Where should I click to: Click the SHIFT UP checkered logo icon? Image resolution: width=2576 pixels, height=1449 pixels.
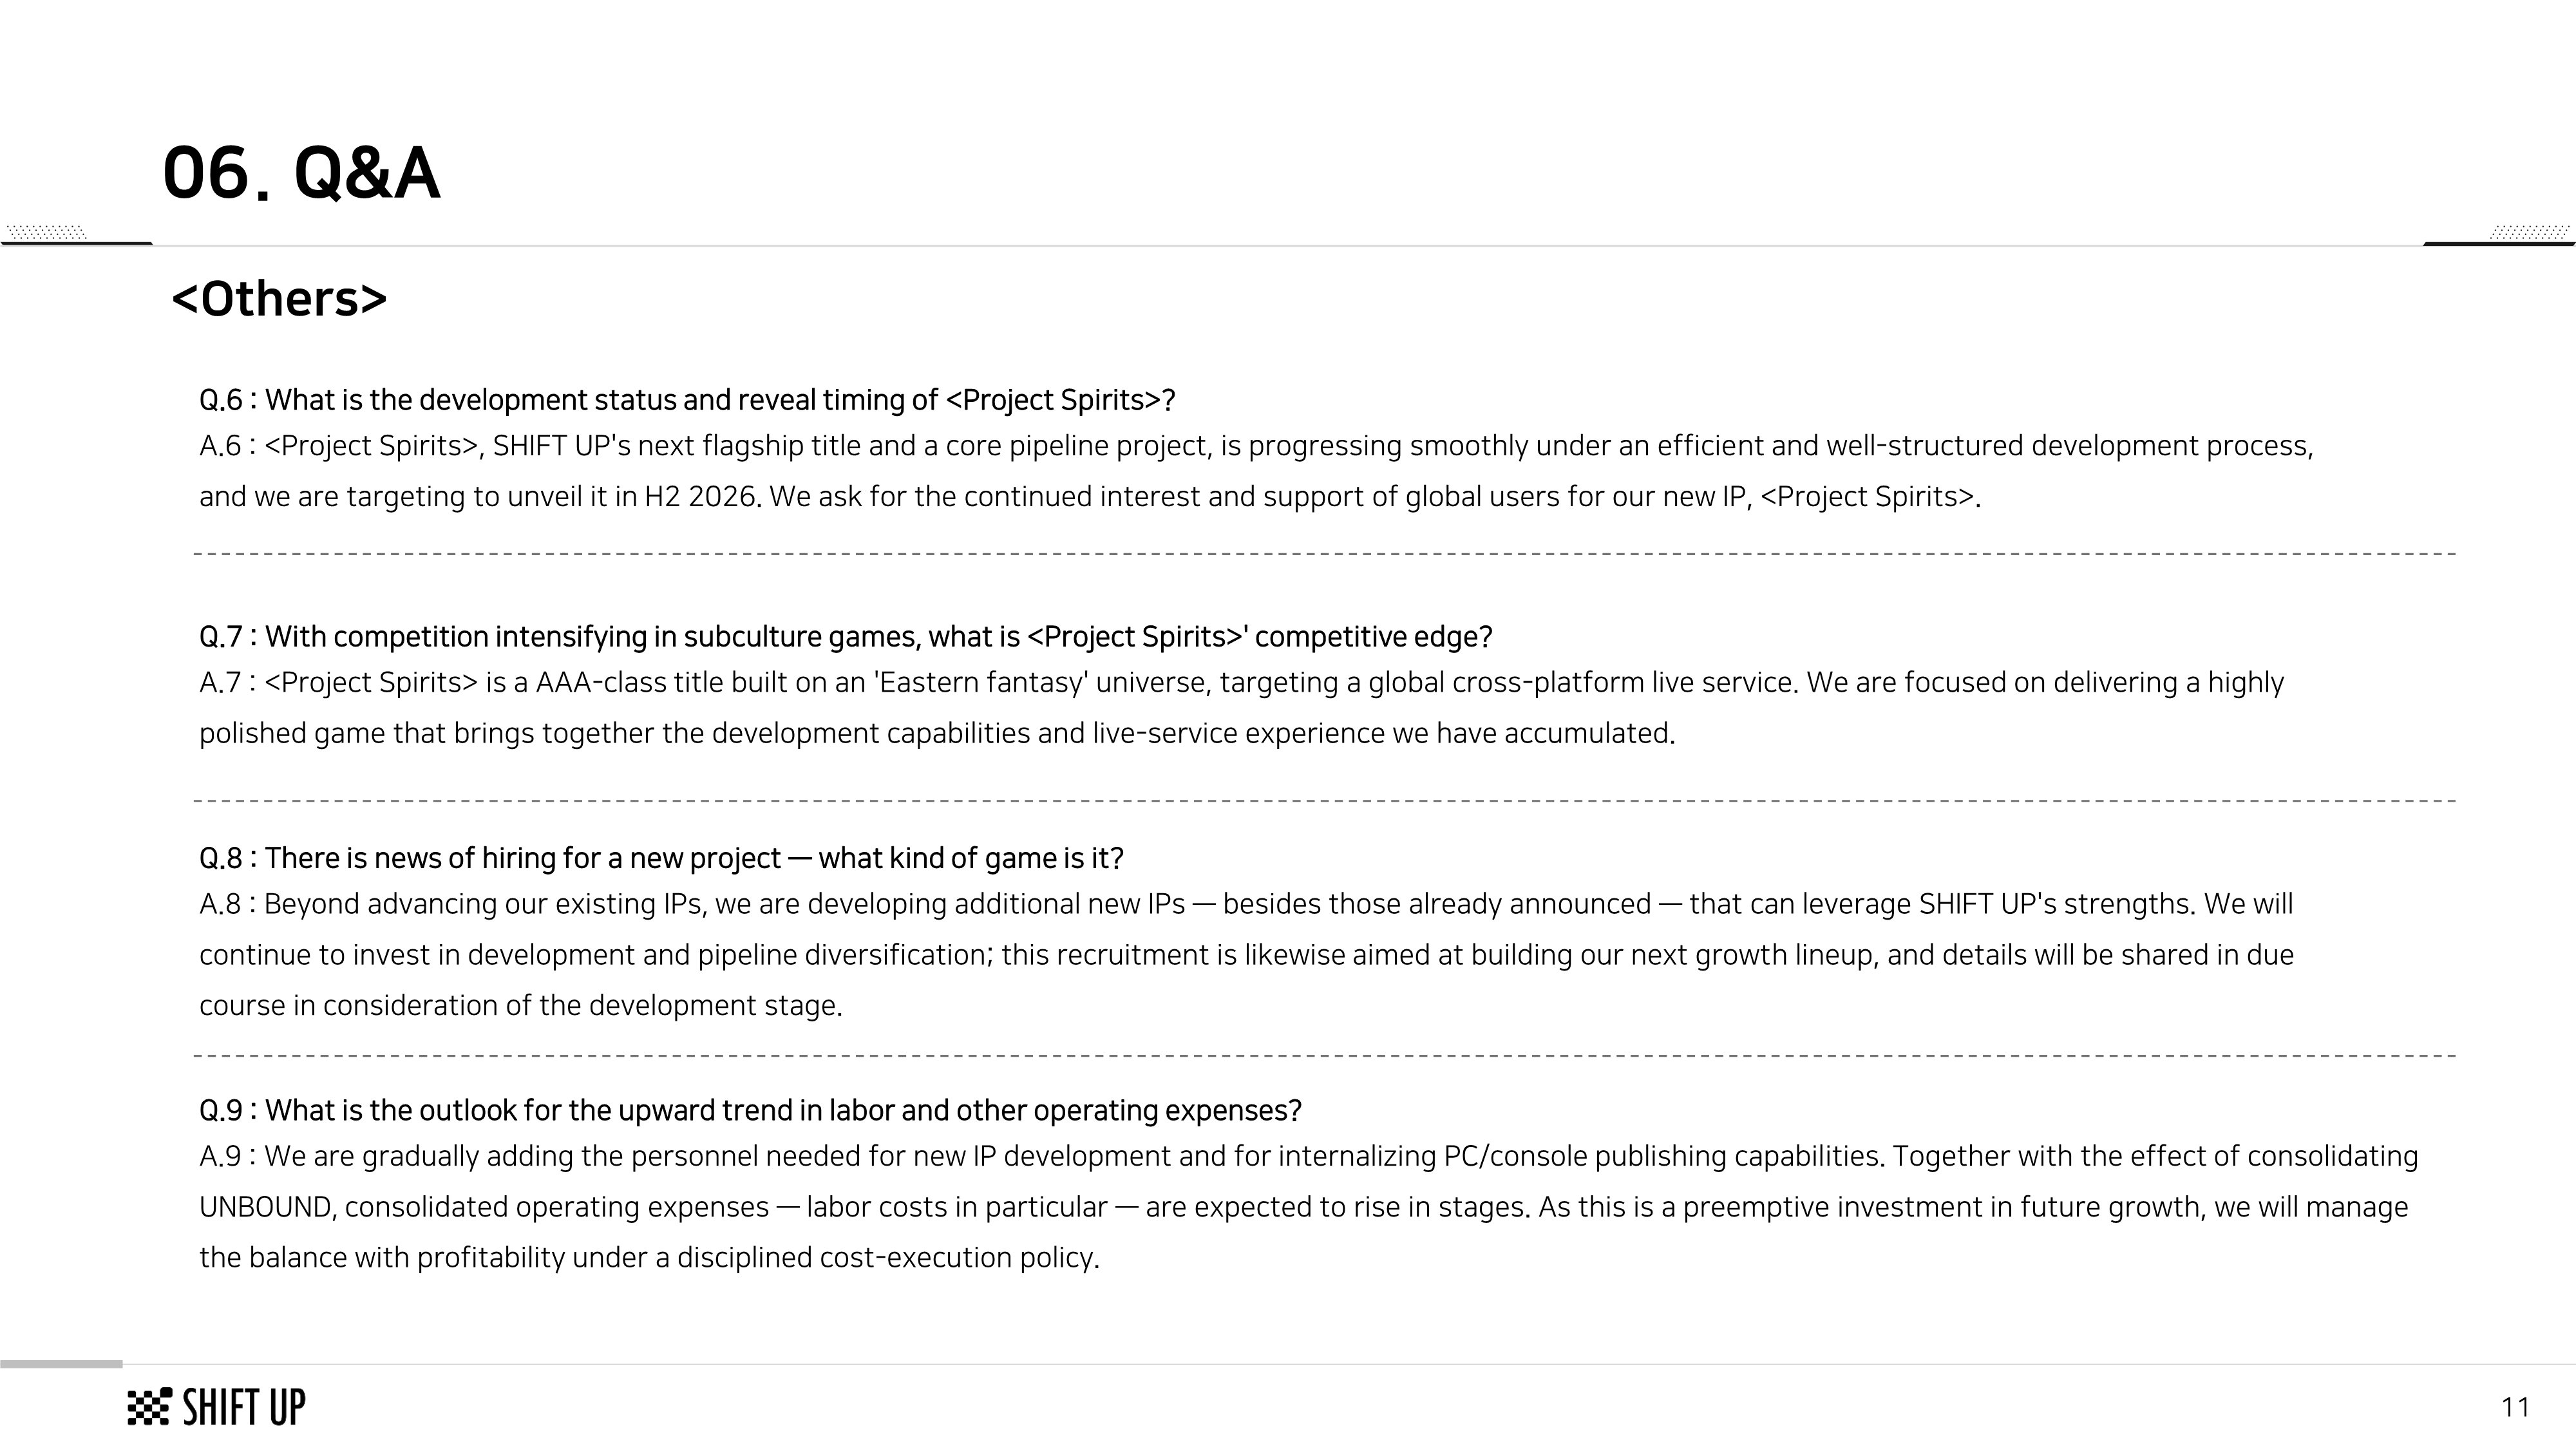[x=149, y=1406]
